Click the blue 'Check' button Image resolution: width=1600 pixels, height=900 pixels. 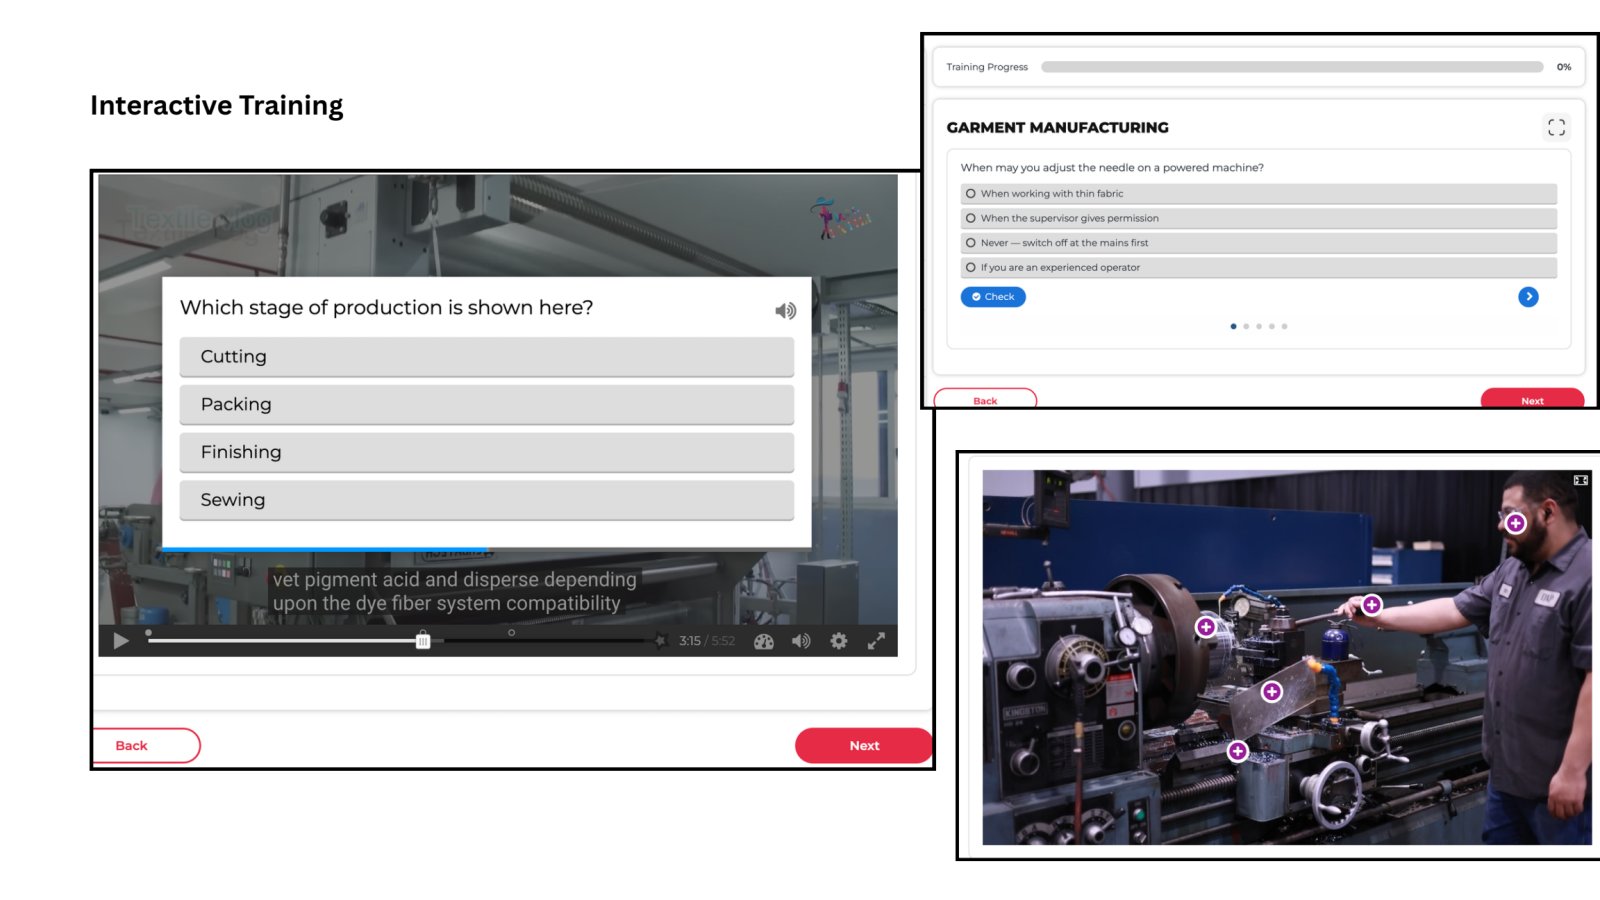(993, 297)
